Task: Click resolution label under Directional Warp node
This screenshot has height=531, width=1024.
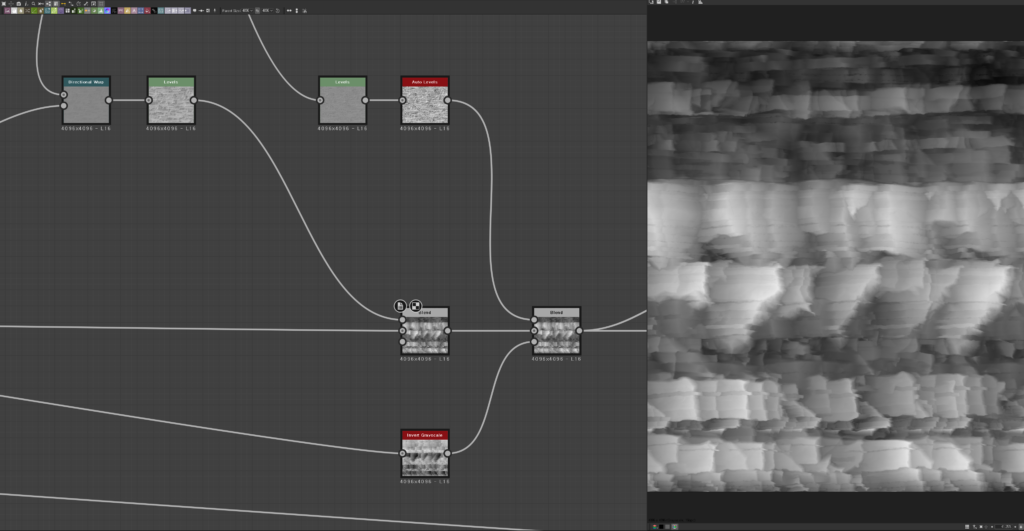Action: pyautogui.click(x=86, y=129)
